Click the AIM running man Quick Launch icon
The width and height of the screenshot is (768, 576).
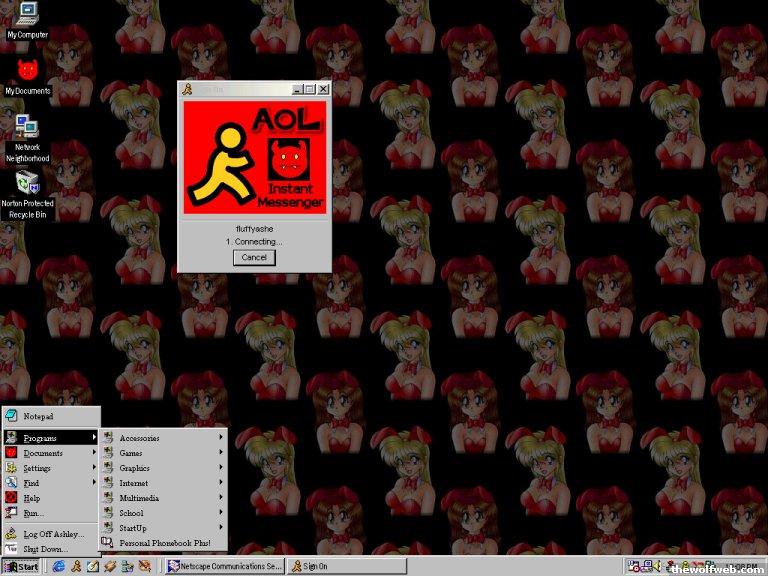click(x=75, y=566)
